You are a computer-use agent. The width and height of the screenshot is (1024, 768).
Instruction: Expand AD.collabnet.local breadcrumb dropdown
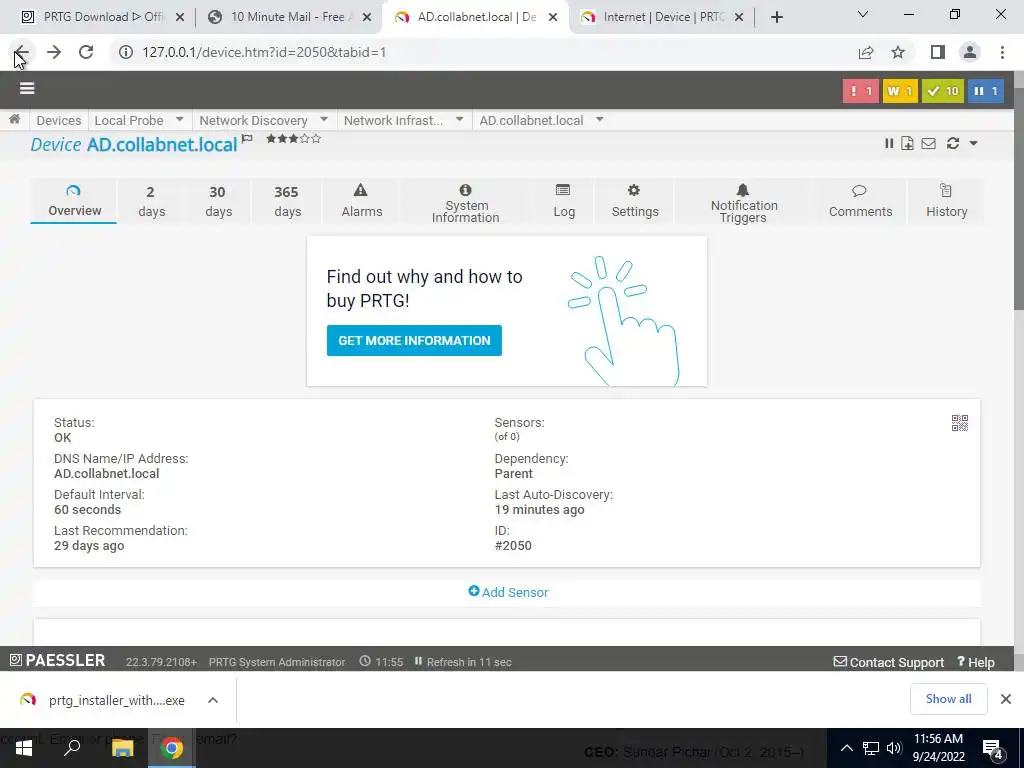coord(600,120)
